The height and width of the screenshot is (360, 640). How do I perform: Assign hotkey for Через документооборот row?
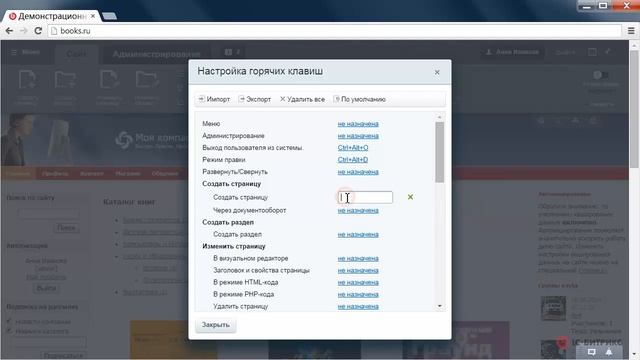point(358,210)
